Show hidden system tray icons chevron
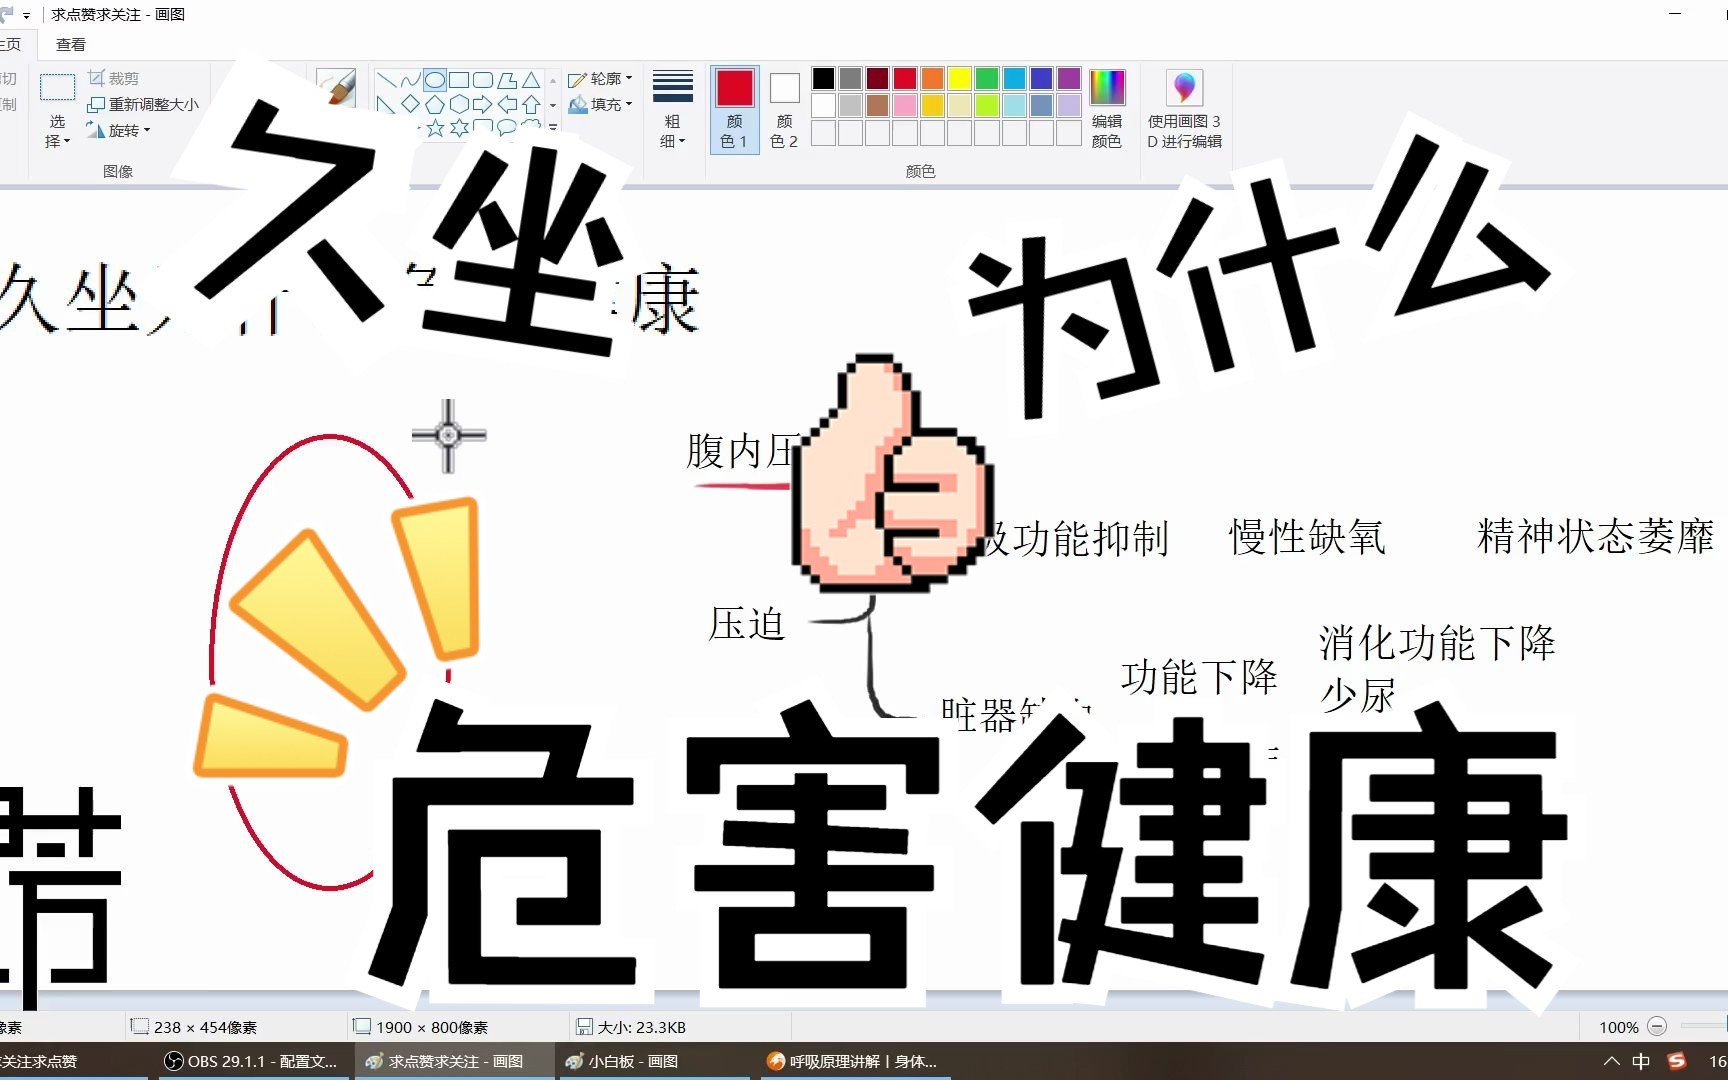Screen dimensions: 1728x1080 (x=1611, y=1061)
